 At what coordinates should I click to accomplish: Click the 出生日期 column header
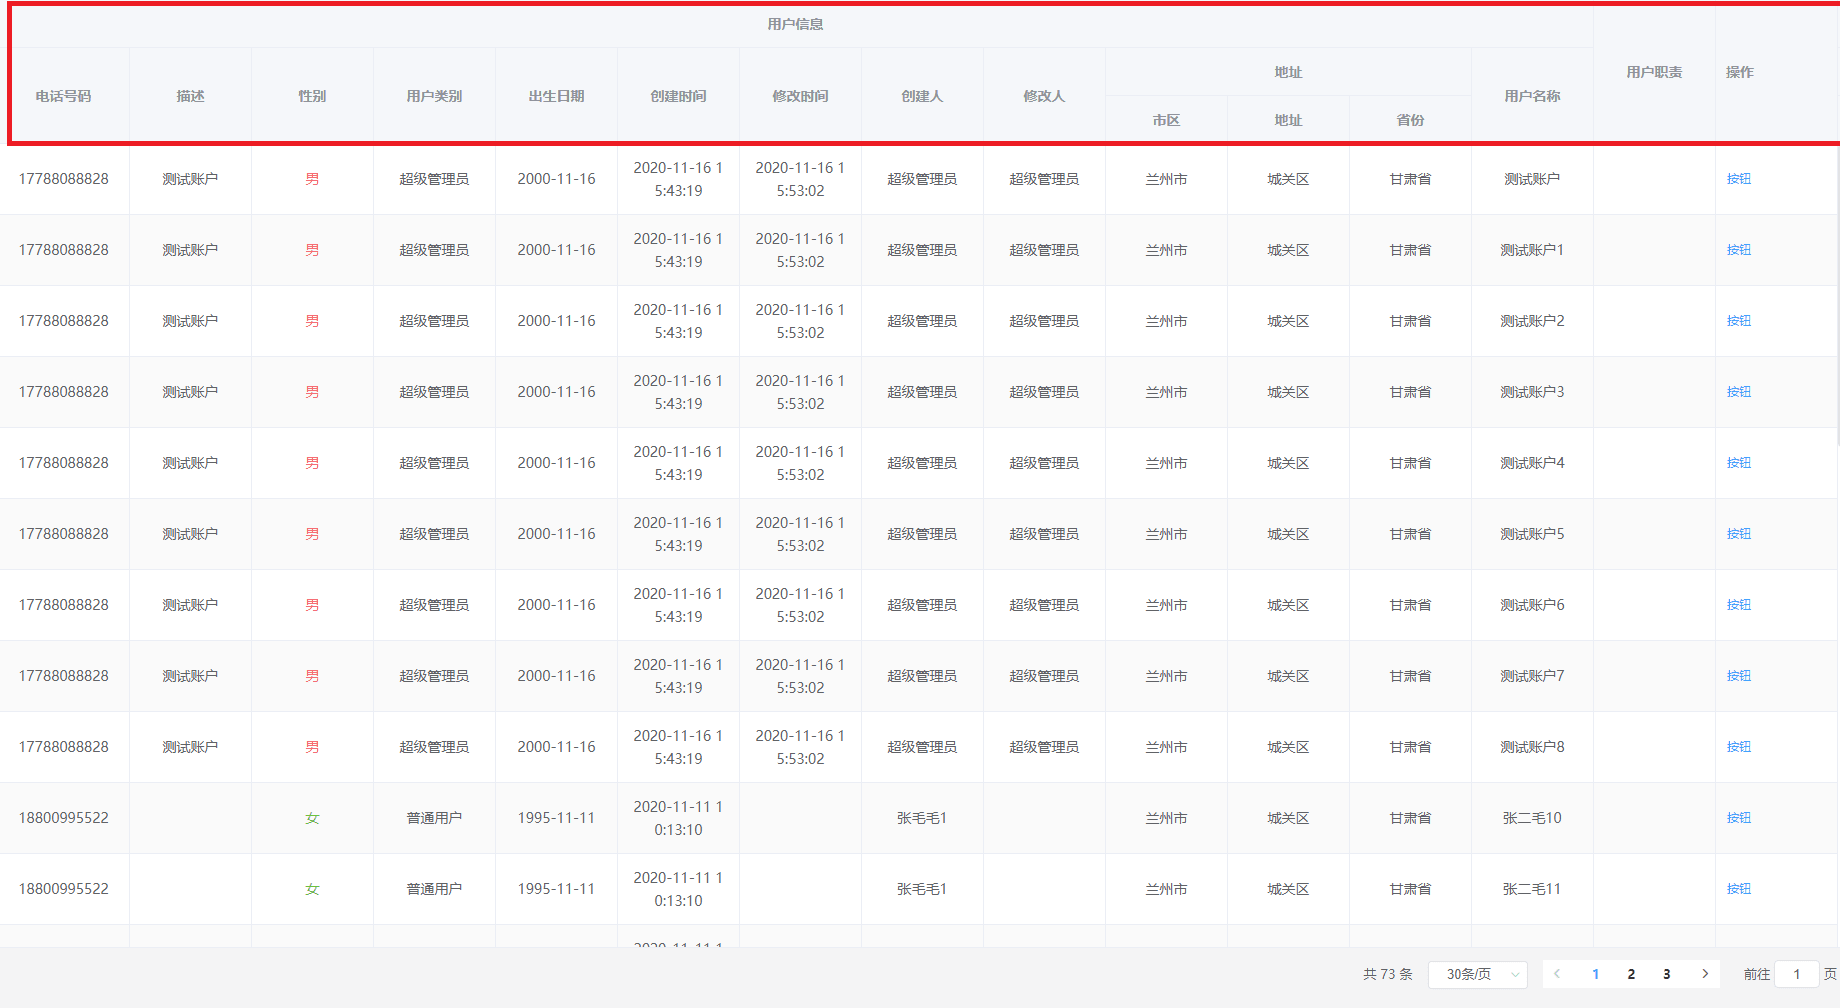tap(556, 96)
